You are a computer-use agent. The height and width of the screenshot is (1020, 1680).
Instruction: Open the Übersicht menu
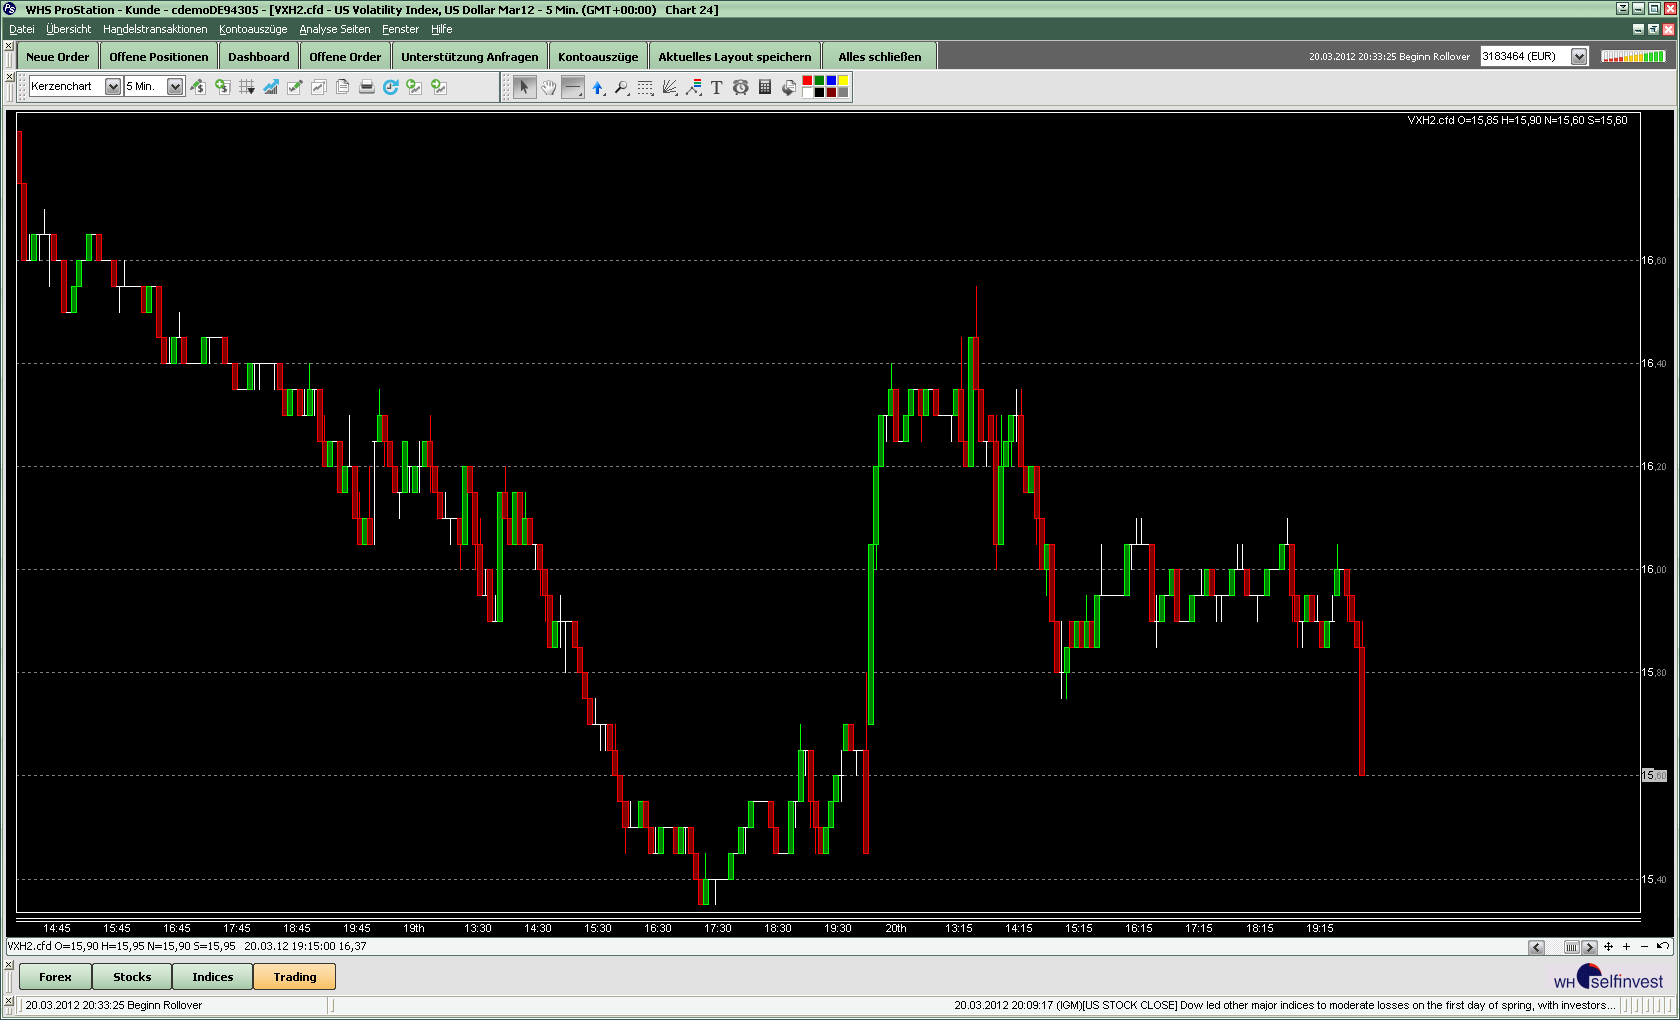point(68,29)
